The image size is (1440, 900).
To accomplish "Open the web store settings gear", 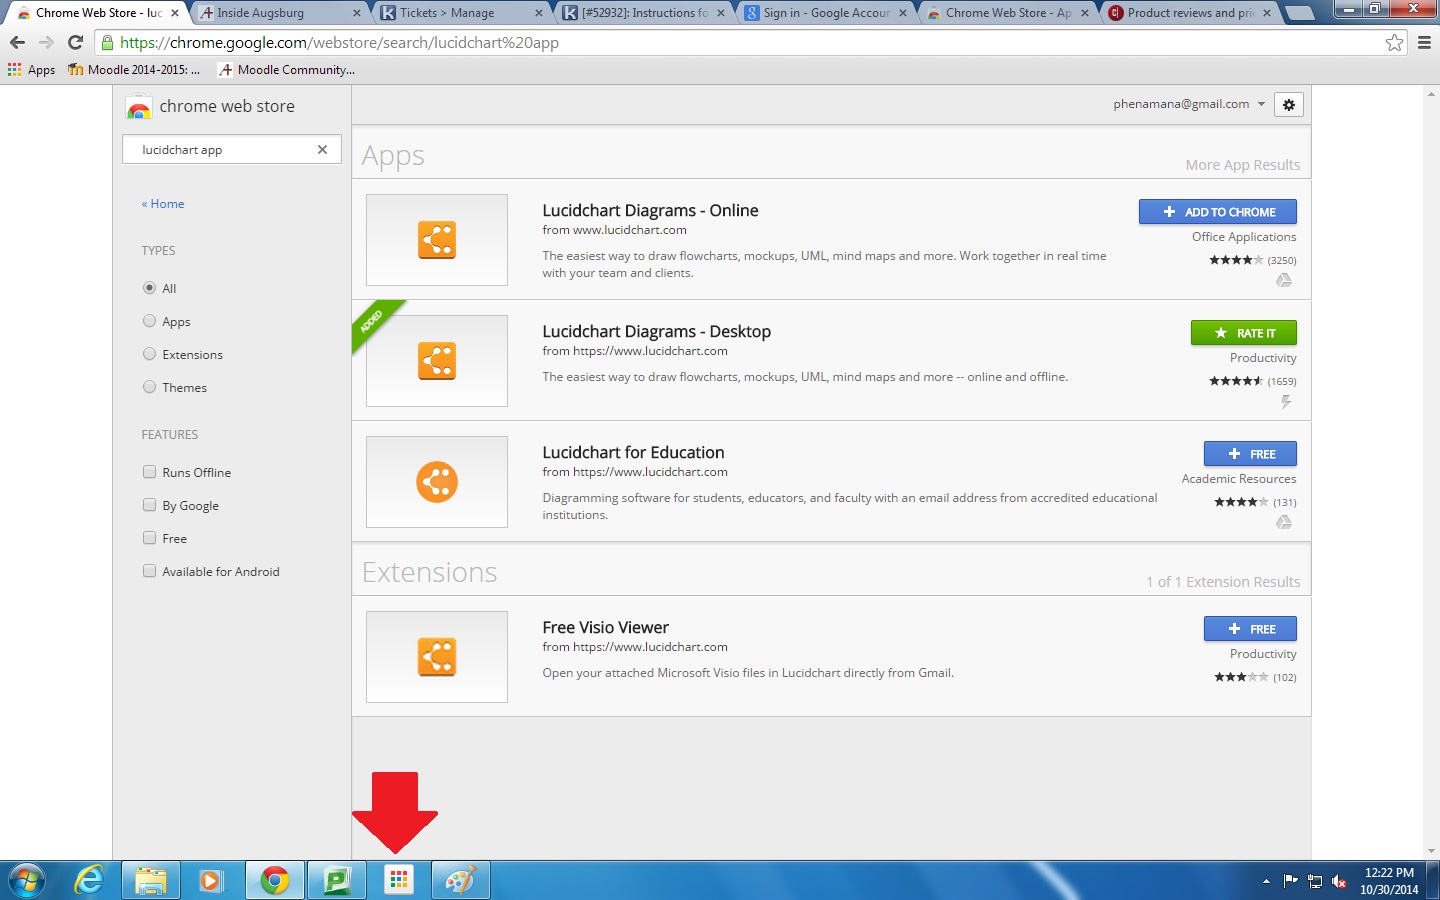I will [1289, 105].
